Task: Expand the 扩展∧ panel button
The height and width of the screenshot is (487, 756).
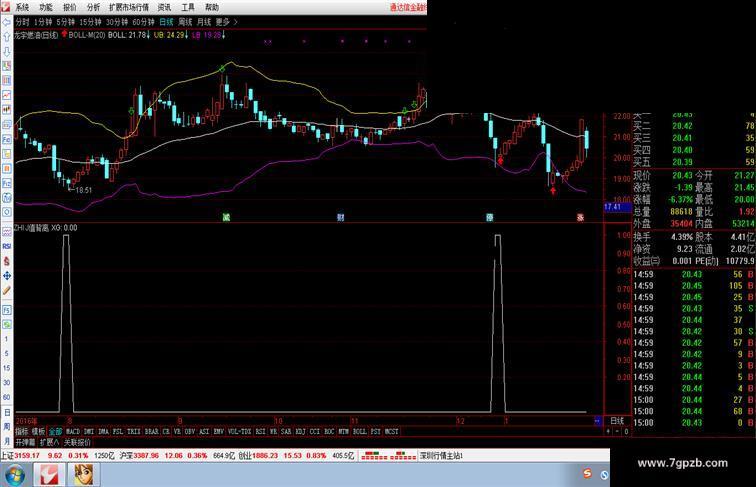Action: 49,442
